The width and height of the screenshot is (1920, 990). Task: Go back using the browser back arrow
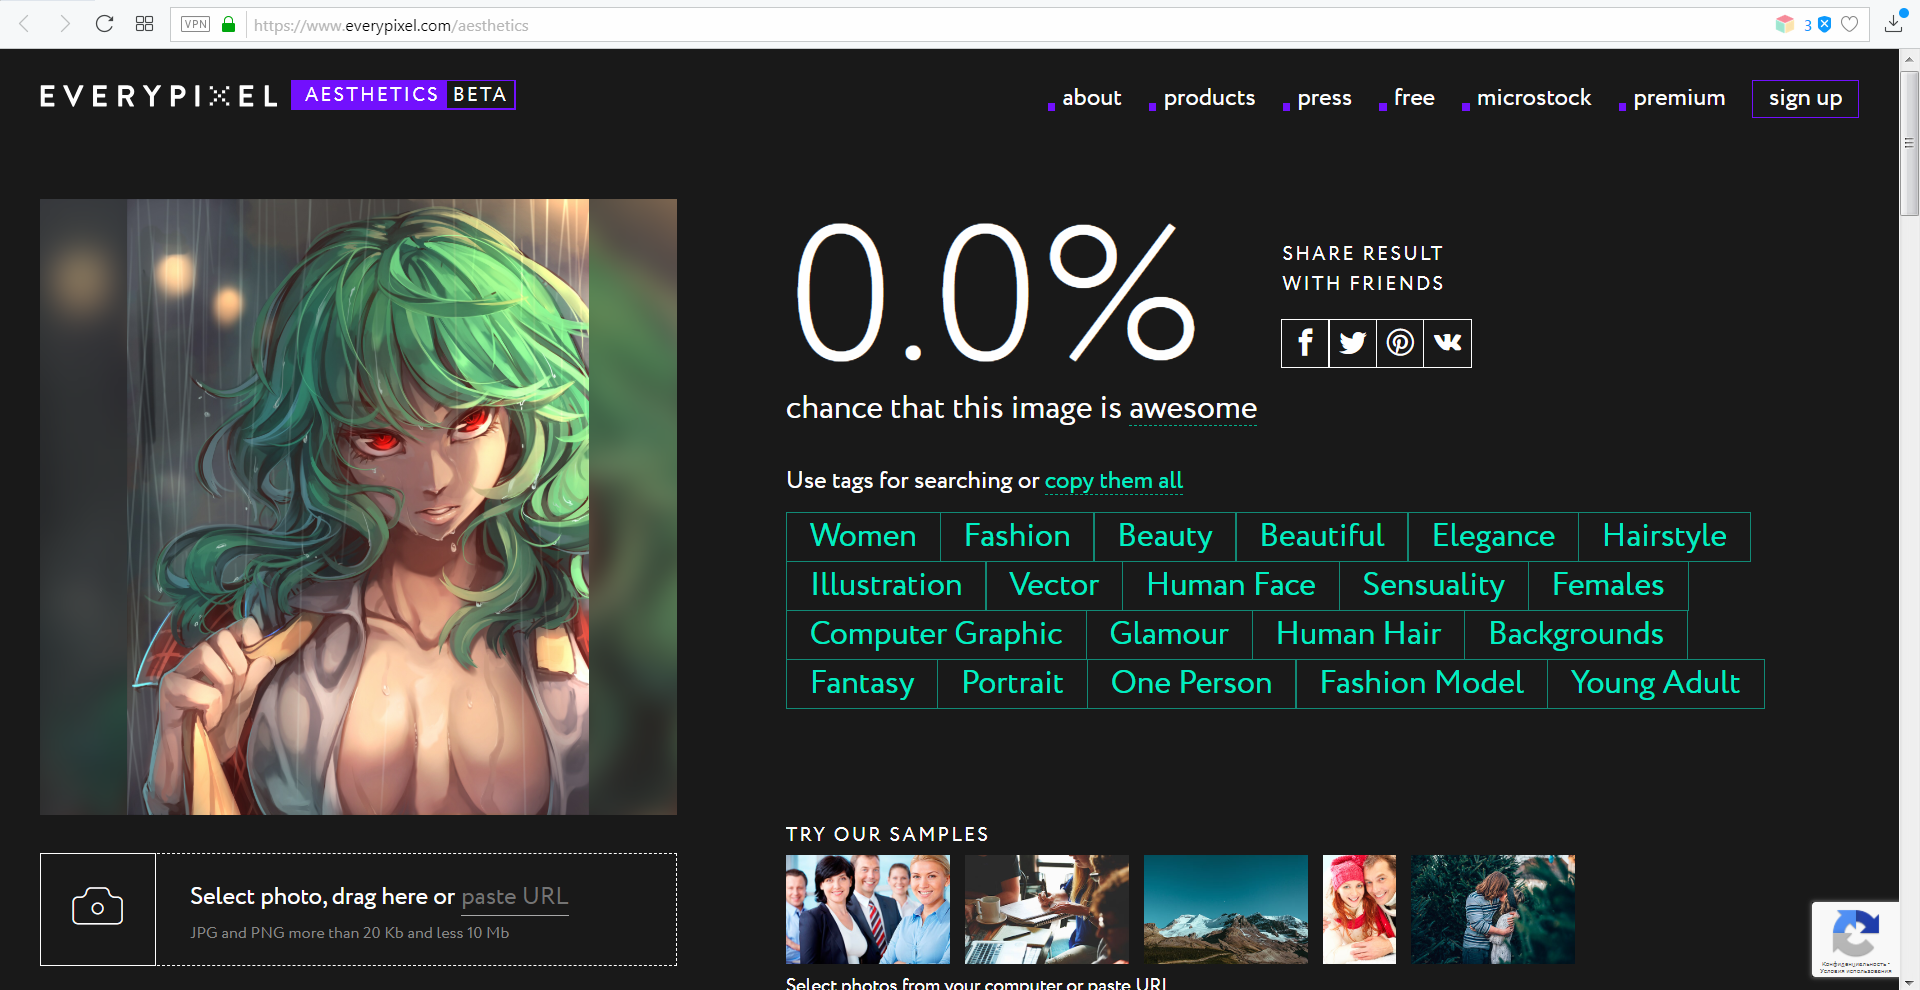click(x=25, y=24)
